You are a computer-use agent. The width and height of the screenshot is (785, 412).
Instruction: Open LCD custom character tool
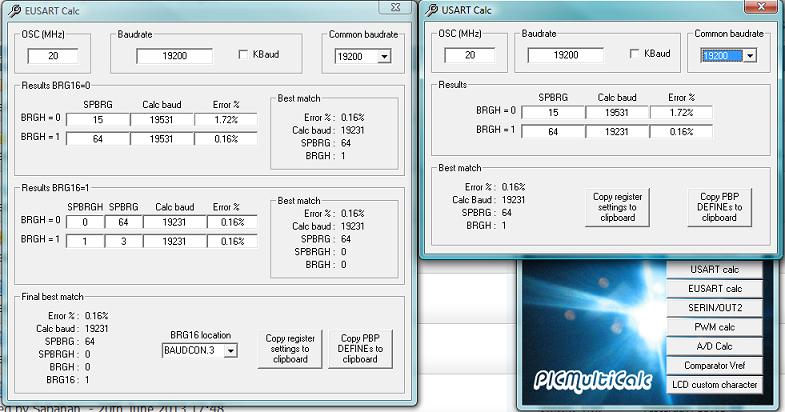(715, 384)
